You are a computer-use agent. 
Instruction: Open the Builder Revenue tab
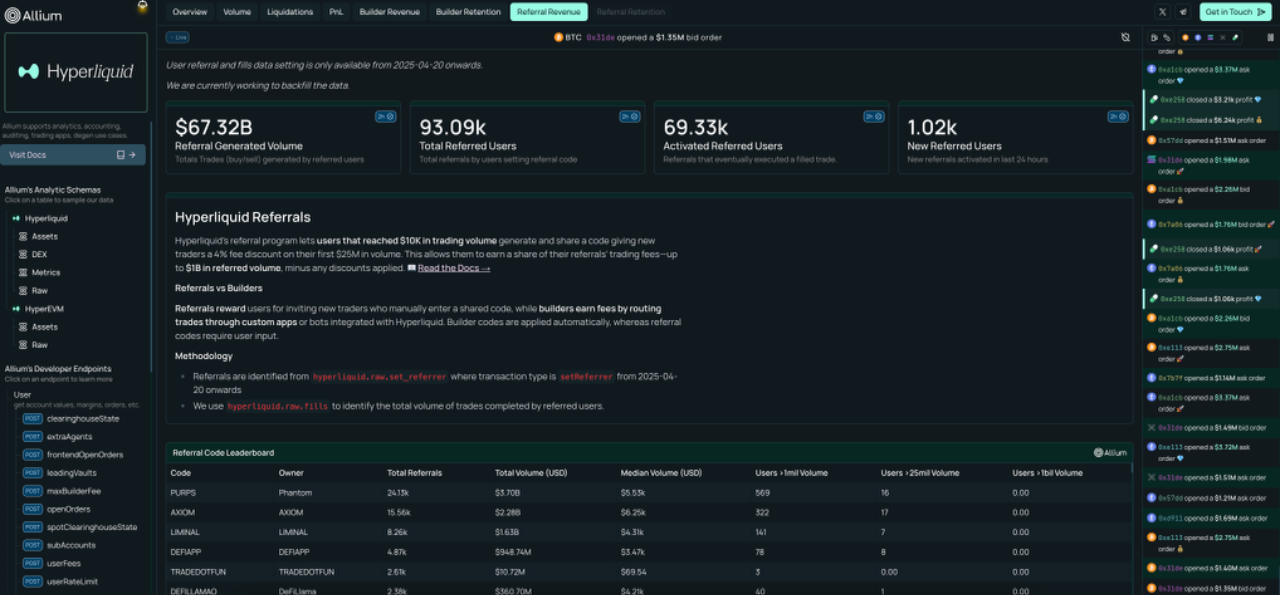pyautogui.click(x=390, y=12)
